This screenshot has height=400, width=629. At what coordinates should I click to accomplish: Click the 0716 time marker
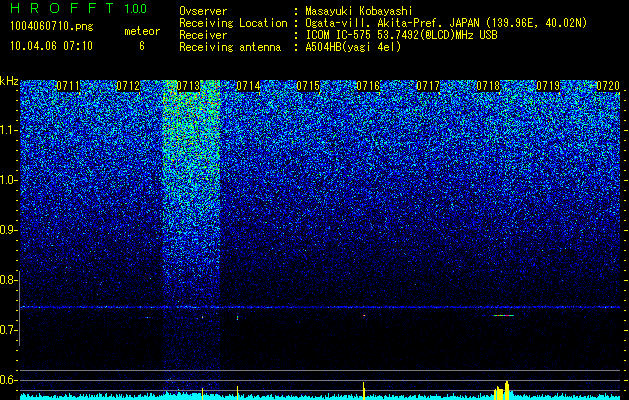368,86
